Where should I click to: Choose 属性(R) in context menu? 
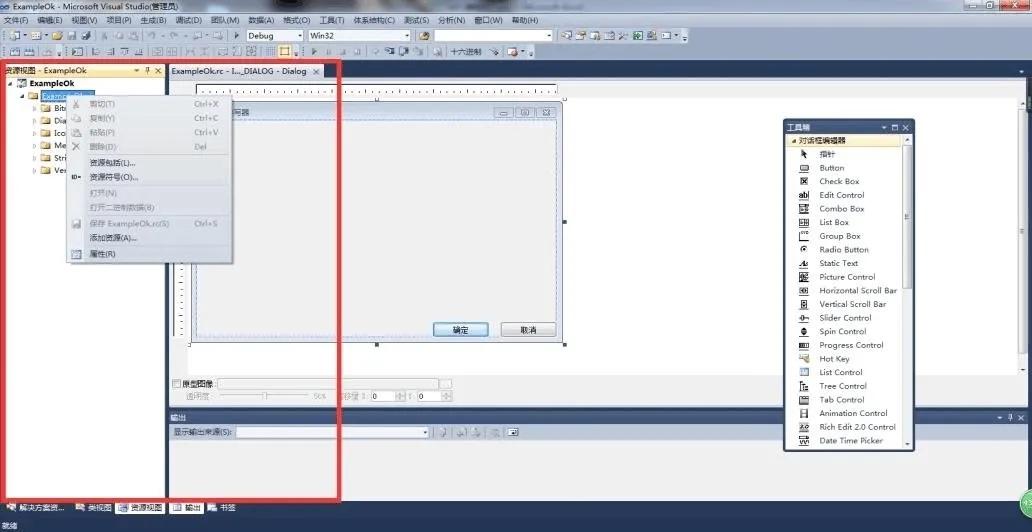(149, 254)
